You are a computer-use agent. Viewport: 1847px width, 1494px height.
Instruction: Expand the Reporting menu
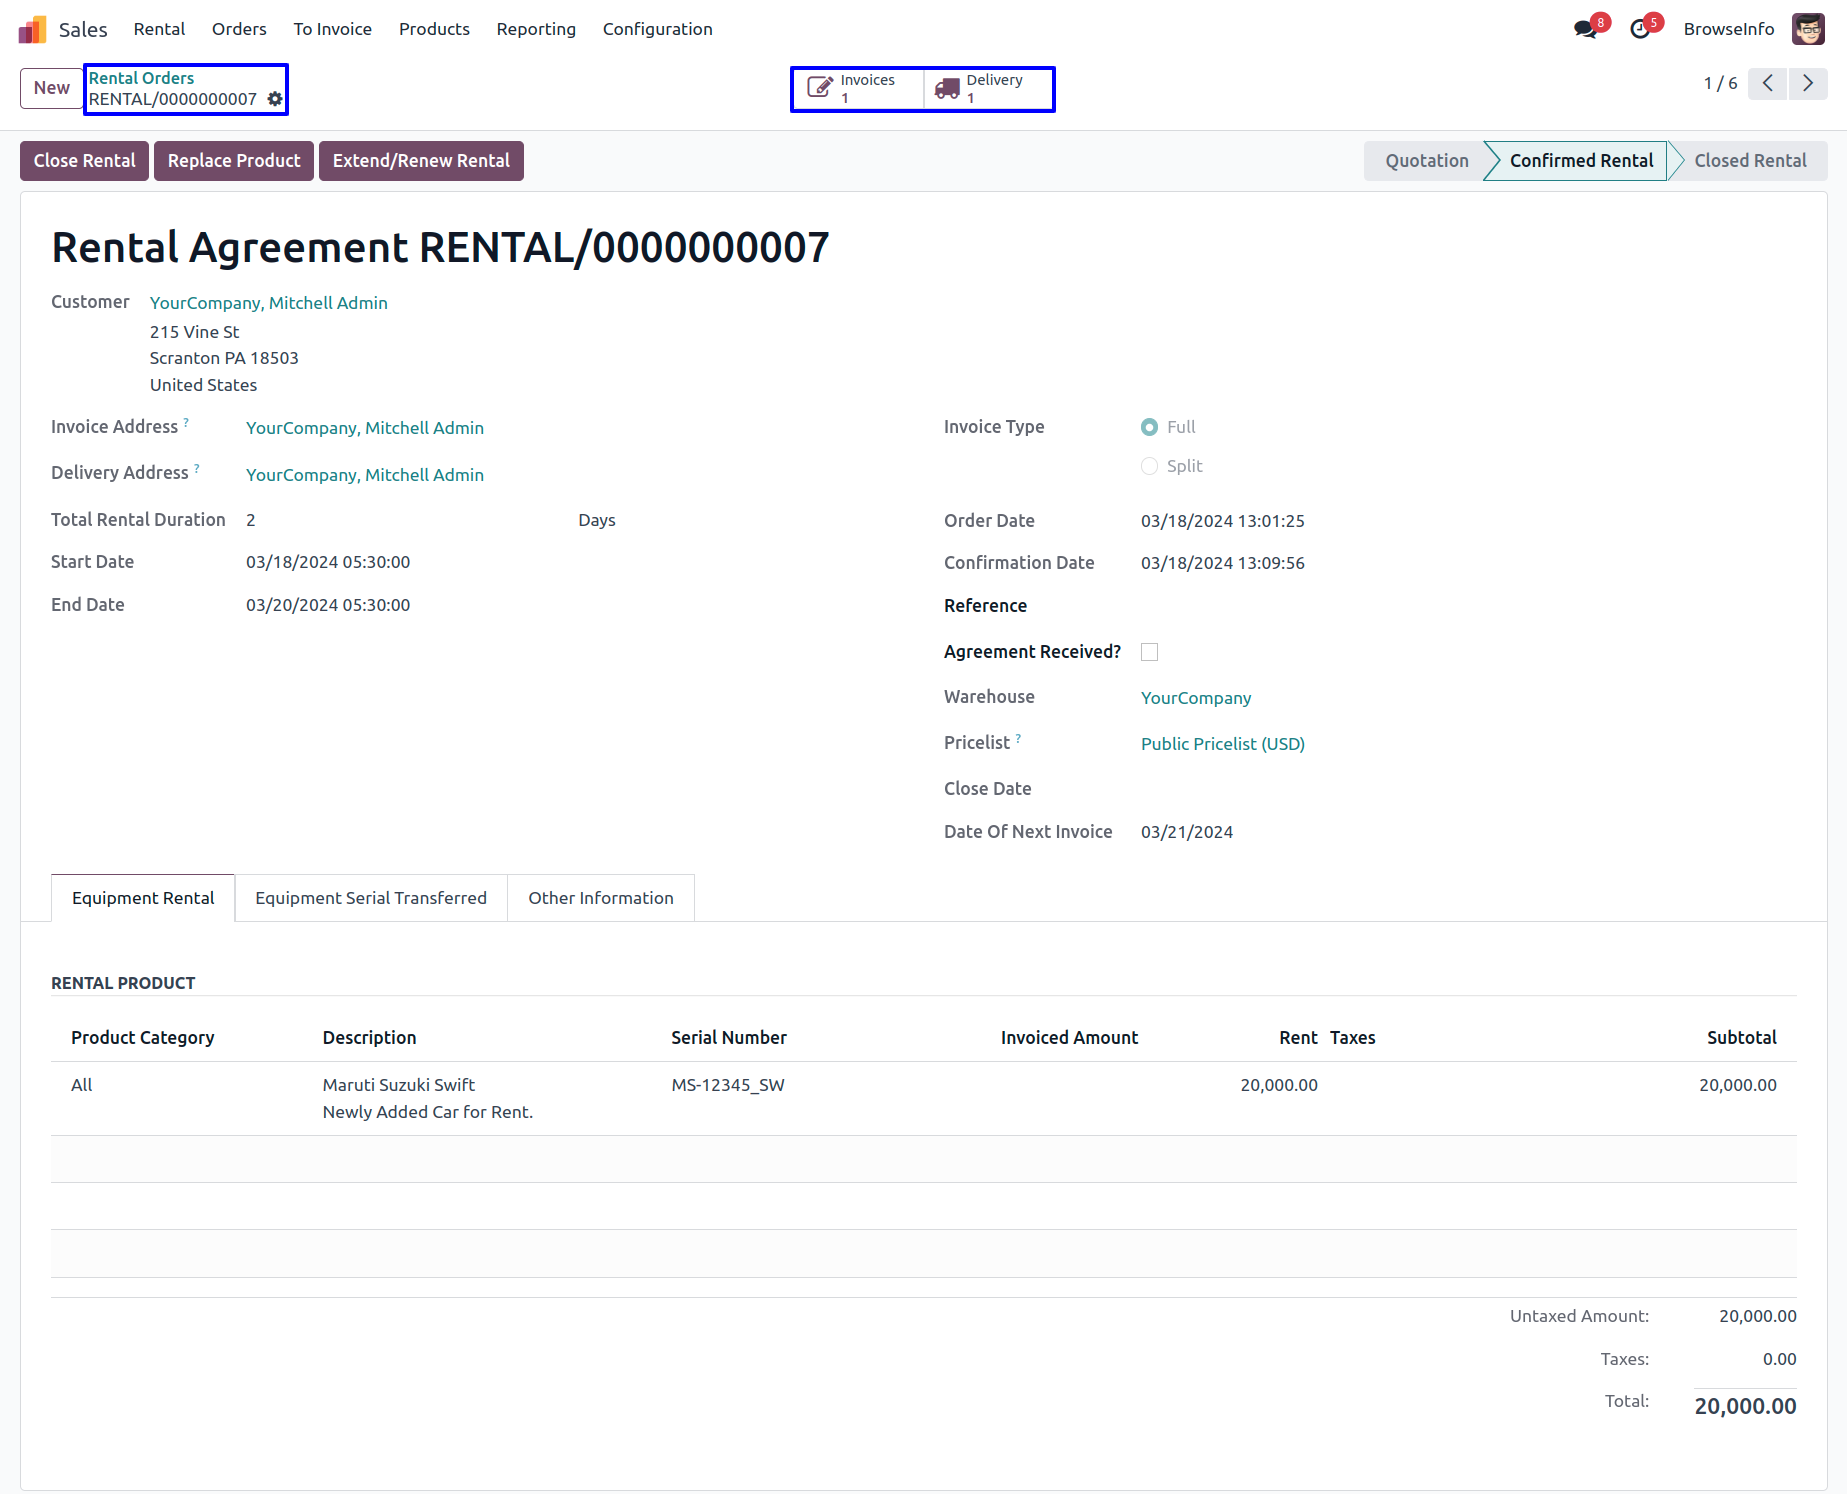pos(536,29)
